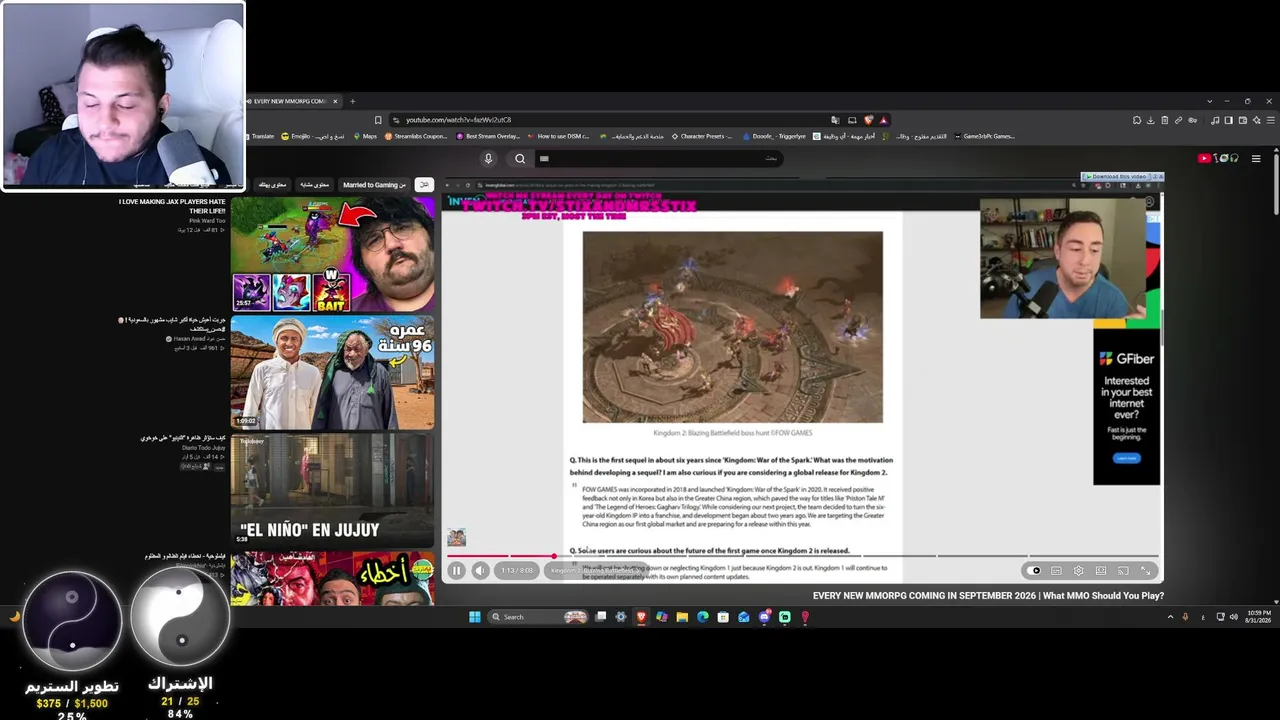Select the 'الكل' filter chip
Screen dimensions: 1280x720
[x=424, y=185]
